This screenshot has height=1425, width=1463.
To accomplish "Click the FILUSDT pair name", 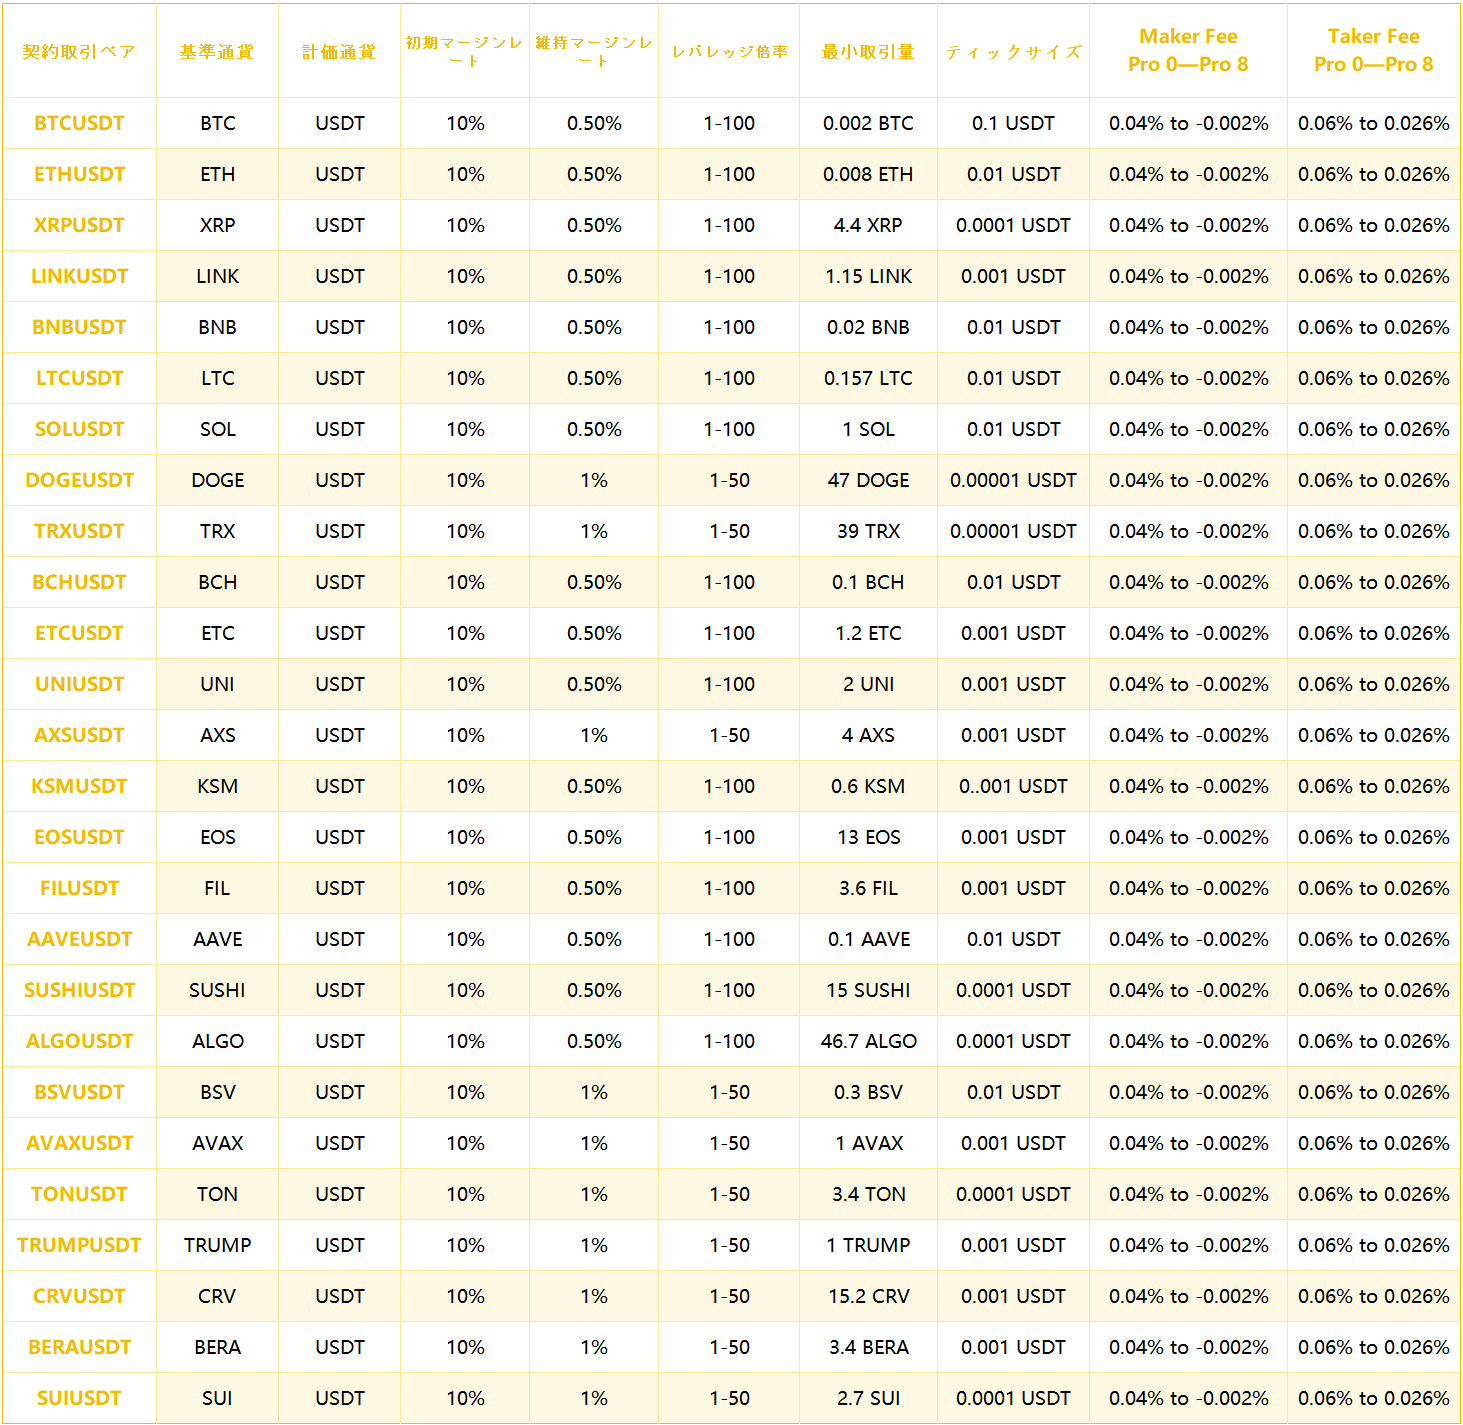I will (x=79, y=888).
